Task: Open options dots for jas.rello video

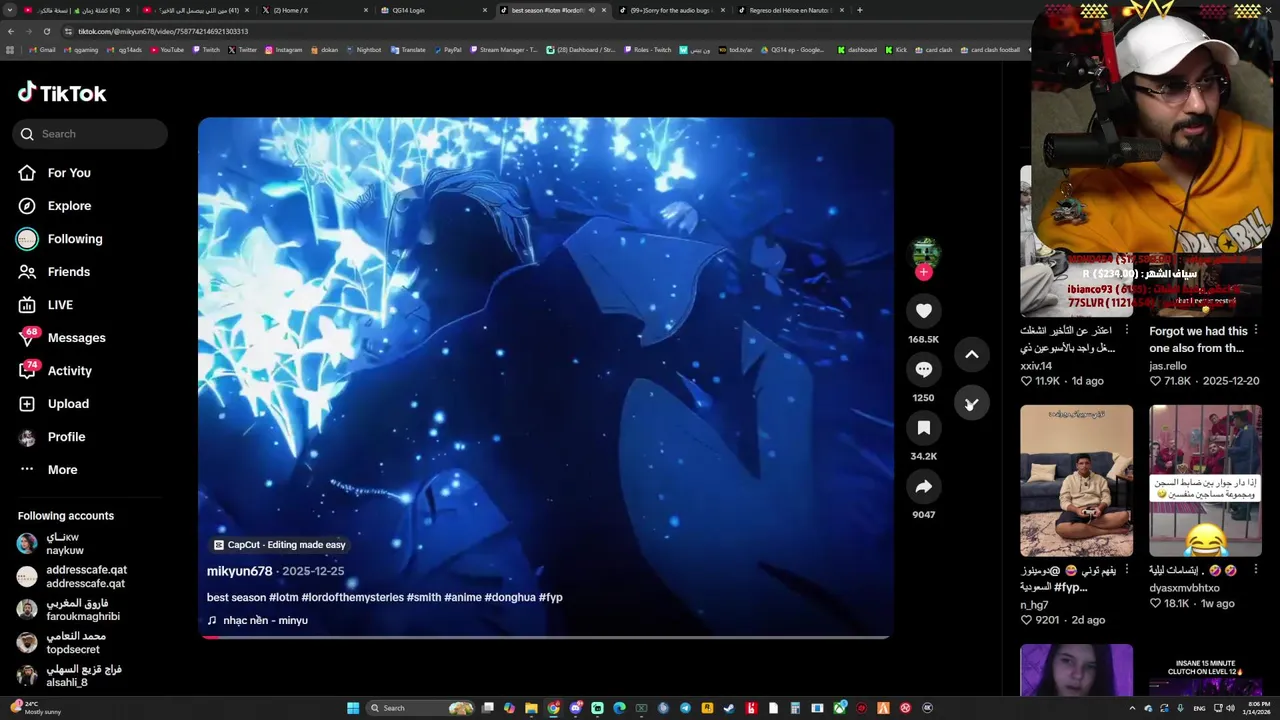Action: (x=1256, y=330)
